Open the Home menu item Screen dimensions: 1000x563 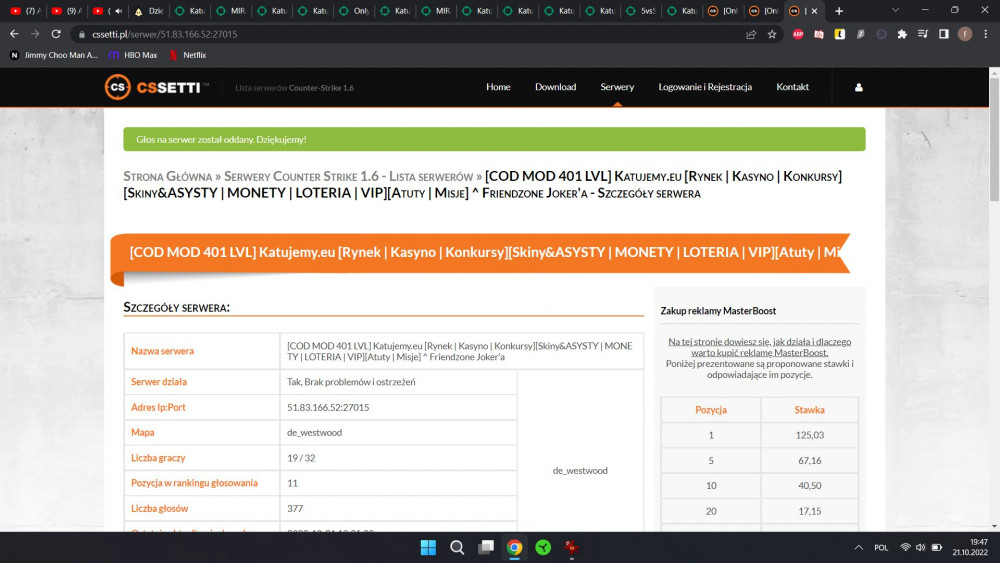498,87
